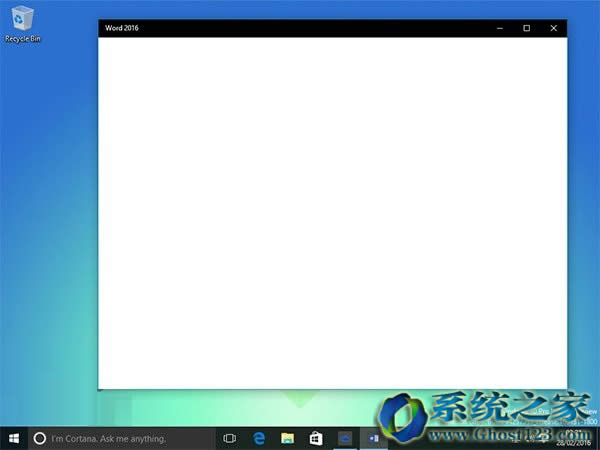Close the Word 2016 window
This screenshot has width=600, height=450.
click(x=554, y=28)
